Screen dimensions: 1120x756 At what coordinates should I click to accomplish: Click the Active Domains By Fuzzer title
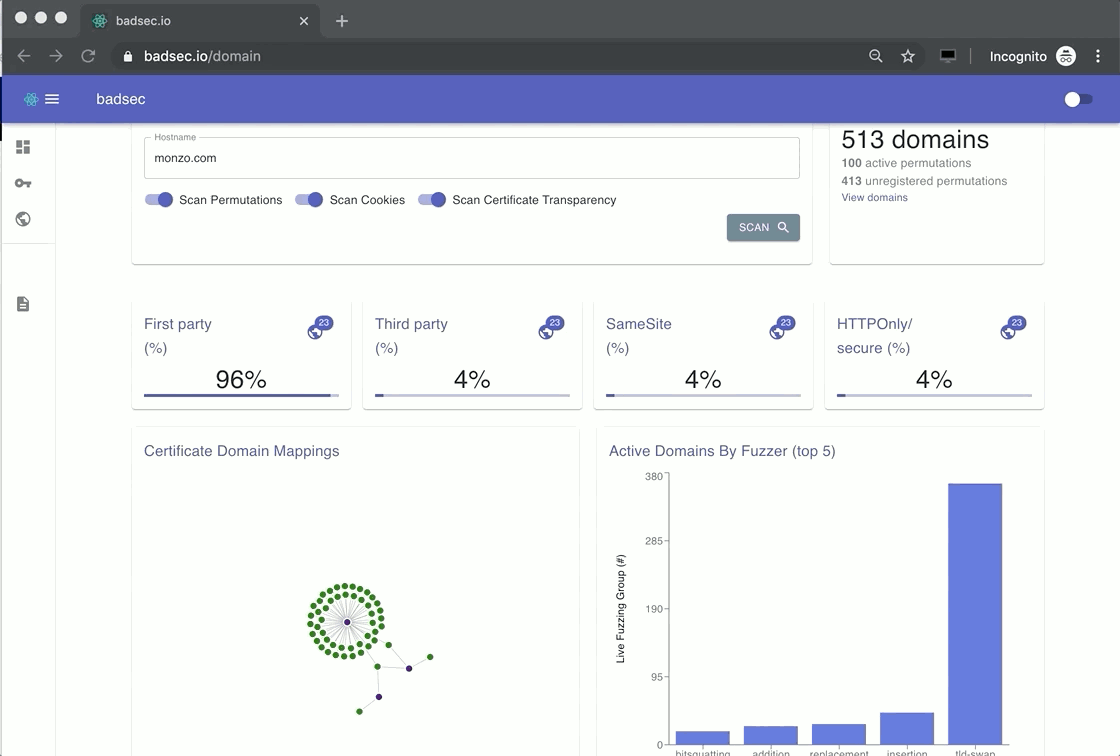[x=722, y=451]
